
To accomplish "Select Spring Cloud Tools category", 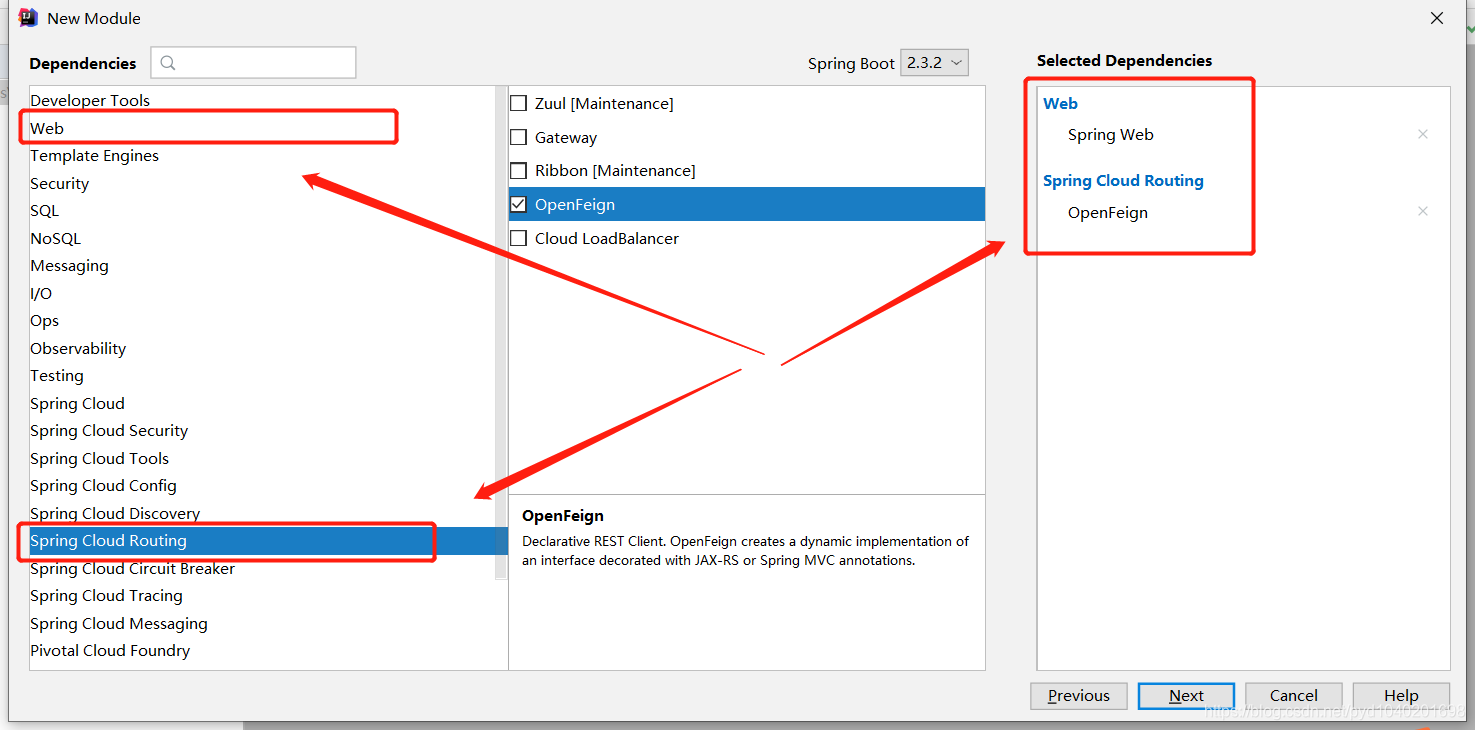I will tap(99, 458).
